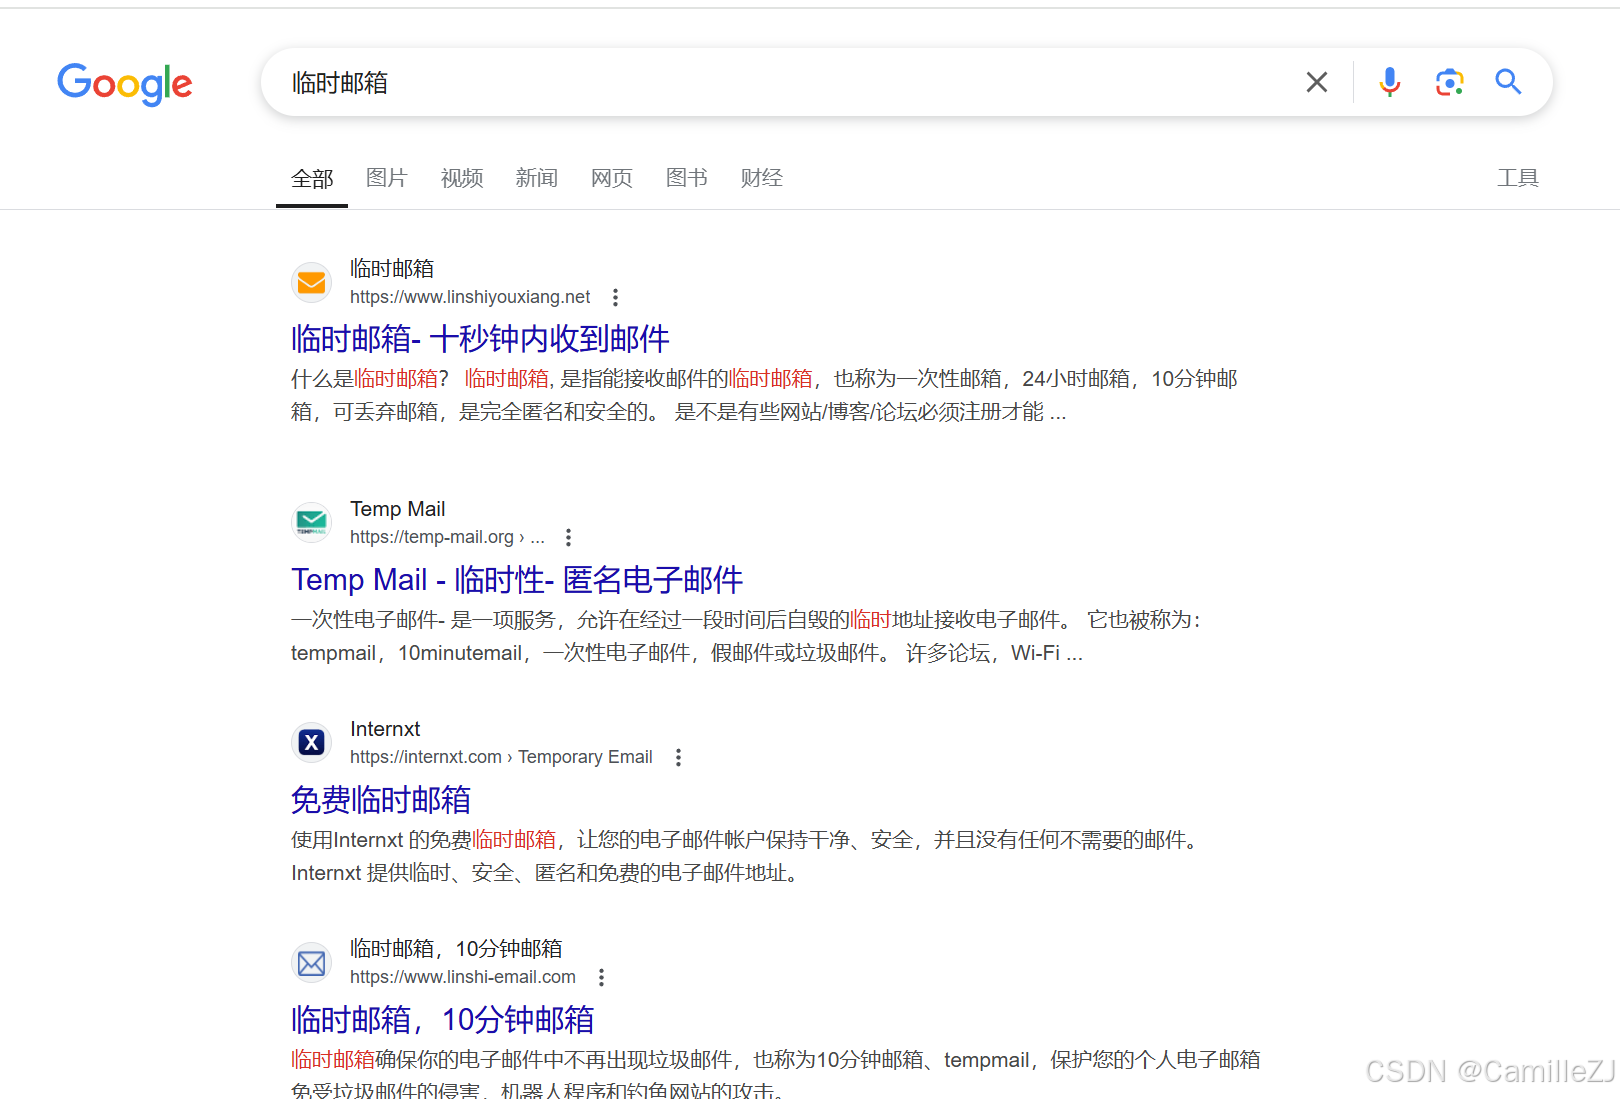Open three-dot menu beside temp-mail.org URL
Viewport: 1620px width, 1099px height.
[x=568, y=537]
